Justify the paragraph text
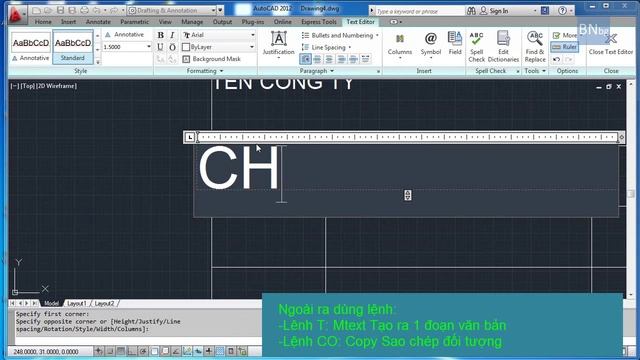The width and height of the screenshot is (640, 360). point(353,59)
